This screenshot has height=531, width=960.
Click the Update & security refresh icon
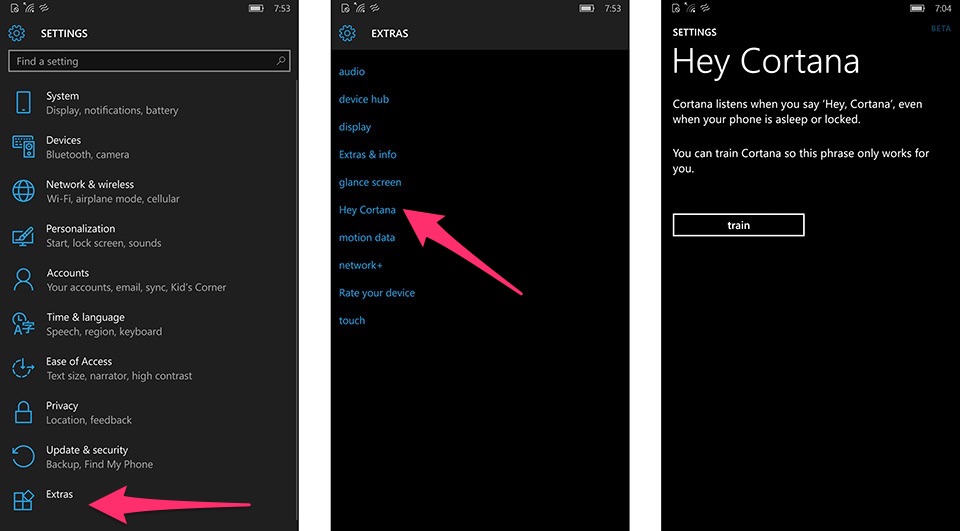[x=23, y=457]
